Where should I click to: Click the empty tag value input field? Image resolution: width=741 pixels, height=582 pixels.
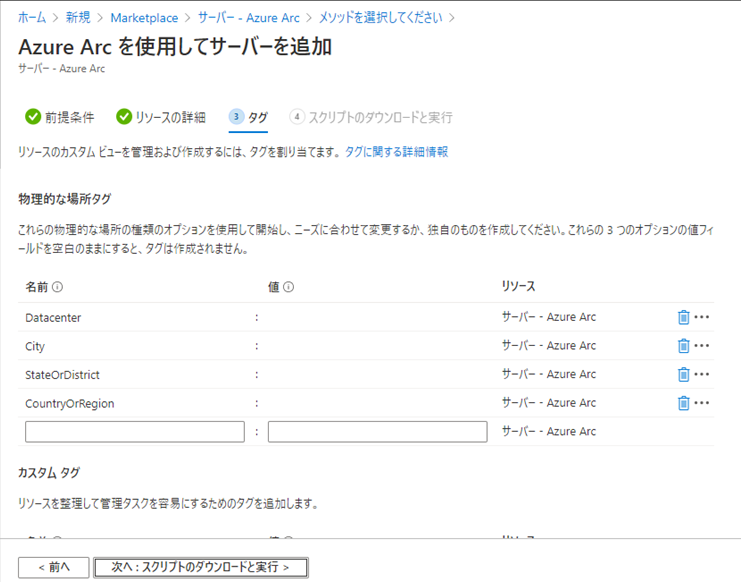click(378, 432)
